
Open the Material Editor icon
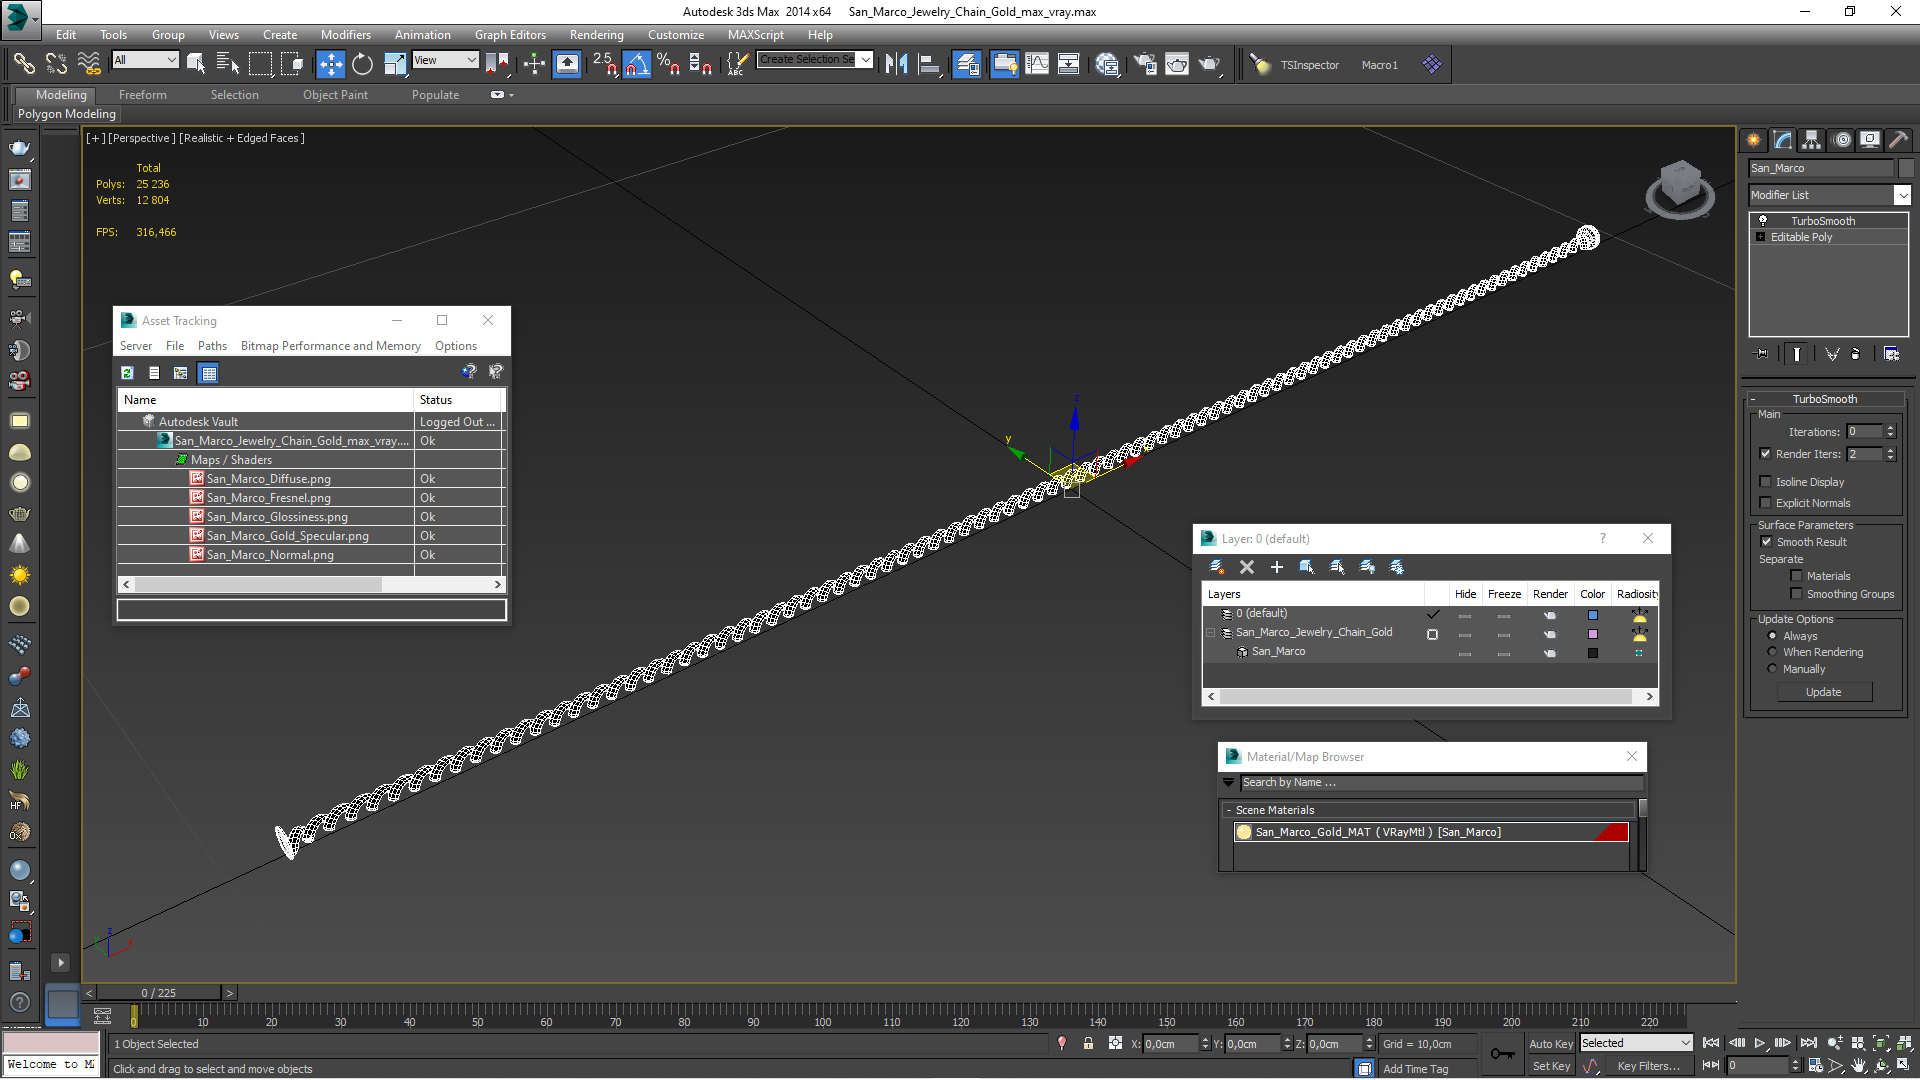click(1107, 64)
